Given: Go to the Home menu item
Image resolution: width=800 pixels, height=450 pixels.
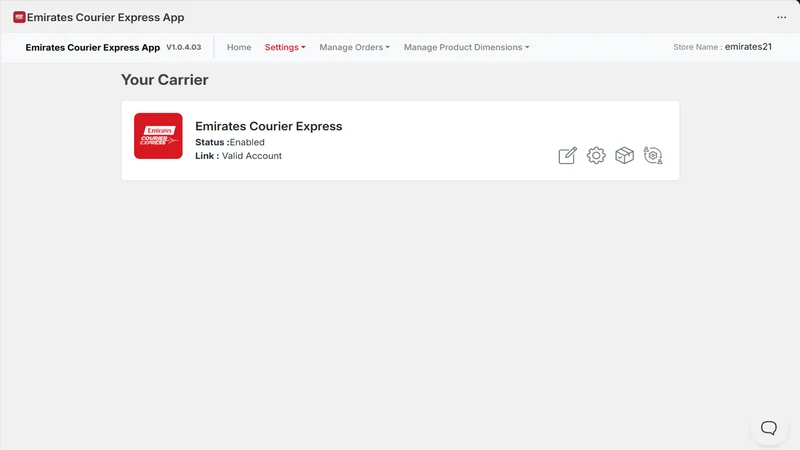Looking at the screenshot, I should (239, 47).
